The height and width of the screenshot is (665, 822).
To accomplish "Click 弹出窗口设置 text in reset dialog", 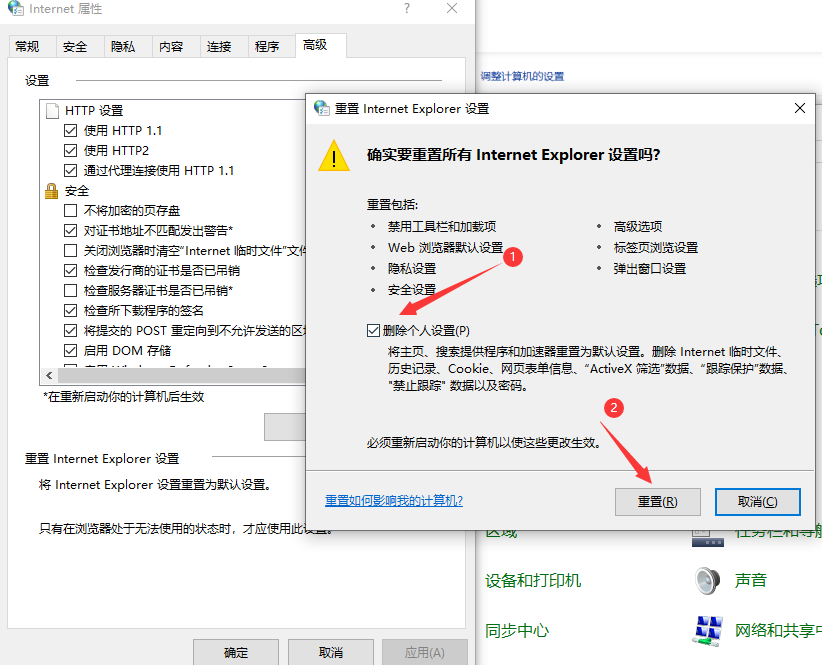I will coord(650,268).
